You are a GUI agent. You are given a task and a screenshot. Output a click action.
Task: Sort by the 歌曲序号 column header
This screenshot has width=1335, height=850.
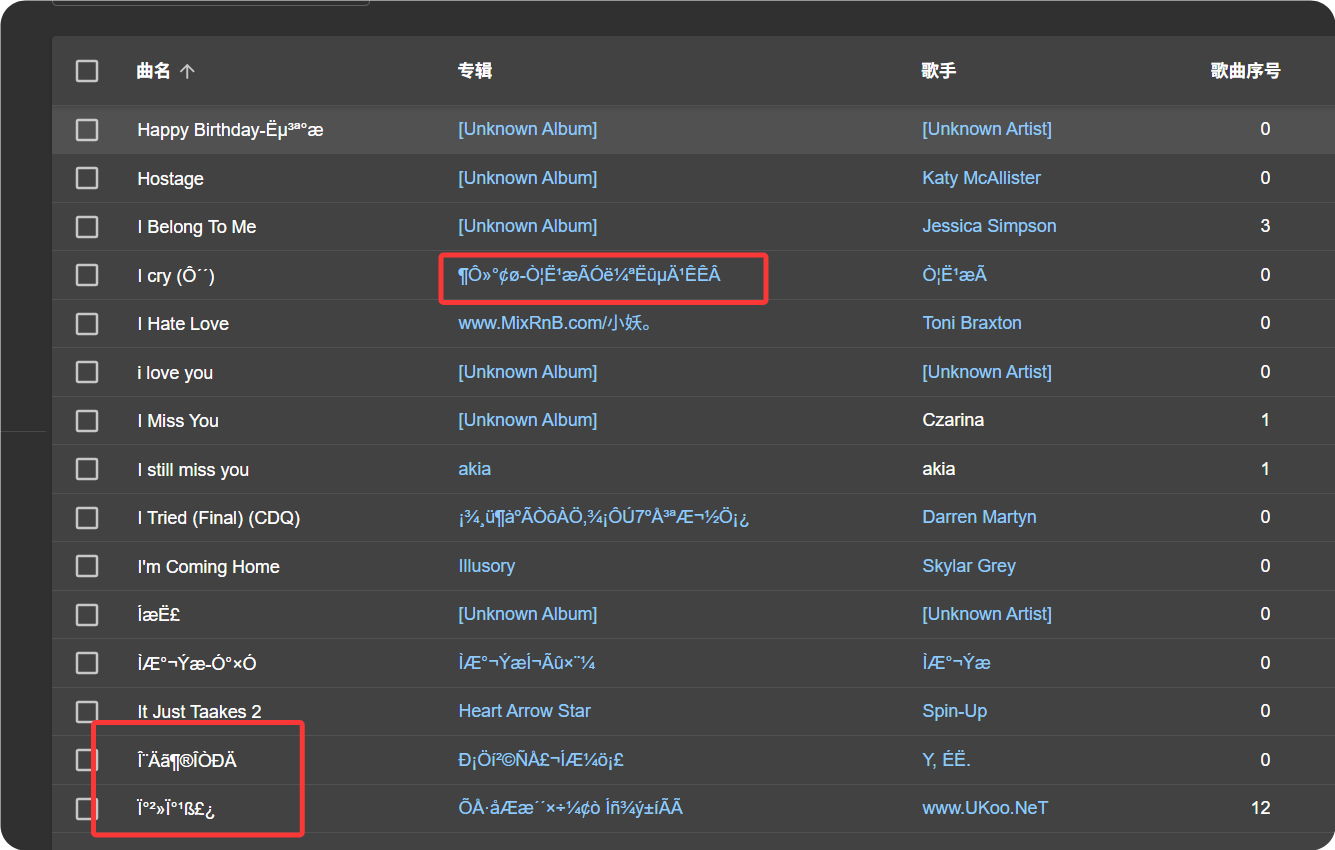point(1245,71)
